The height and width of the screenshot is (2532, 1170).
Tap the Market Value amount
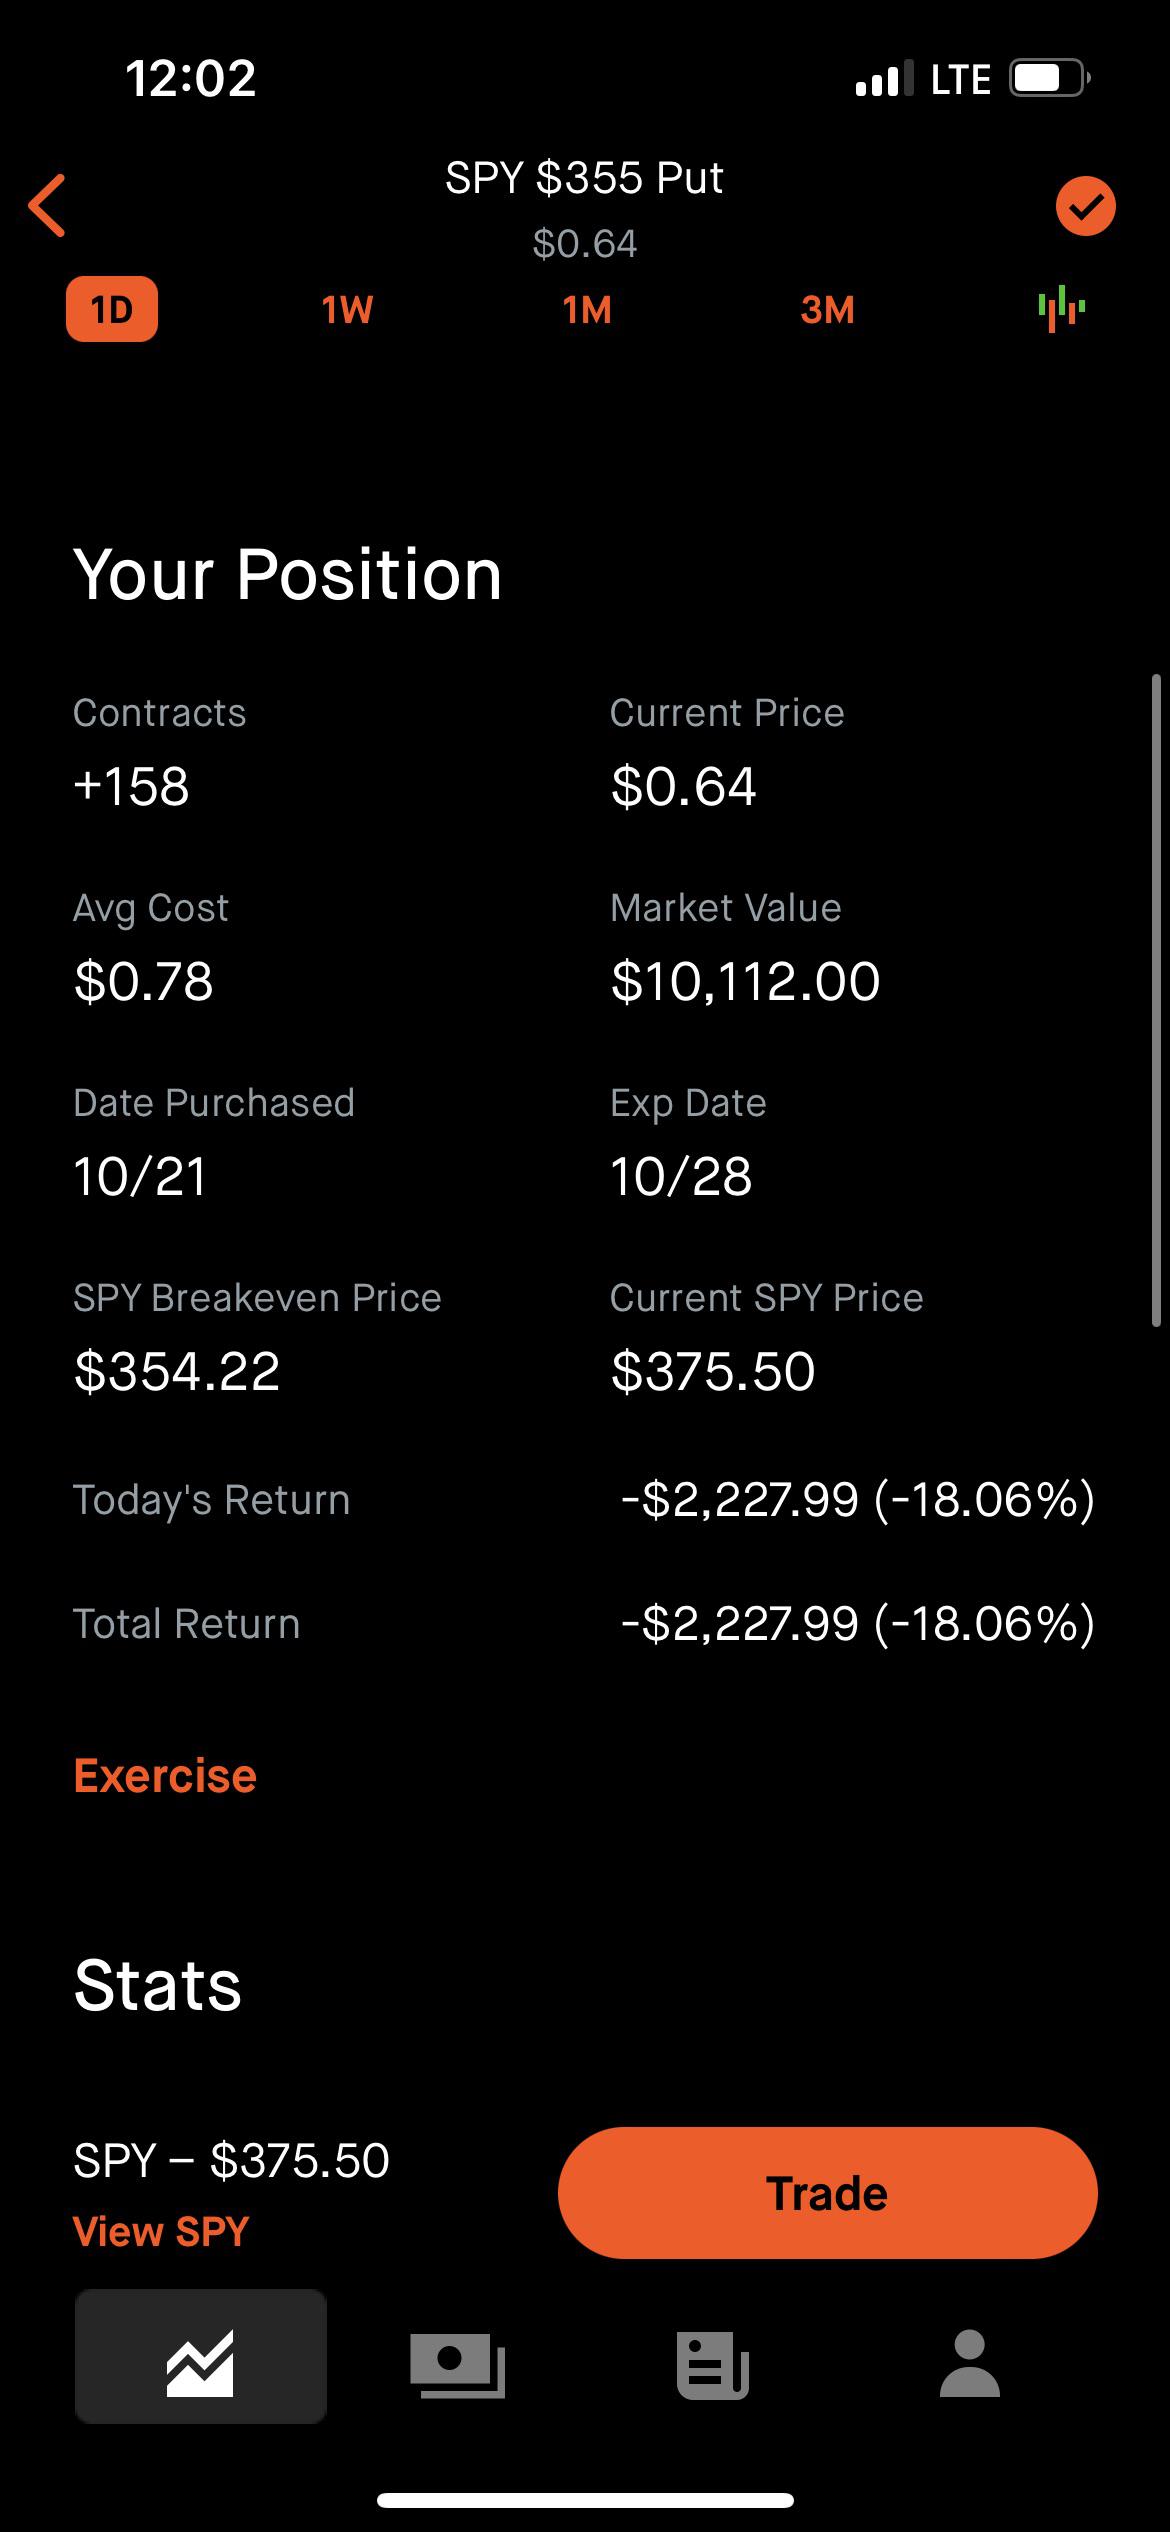point(745,981)
